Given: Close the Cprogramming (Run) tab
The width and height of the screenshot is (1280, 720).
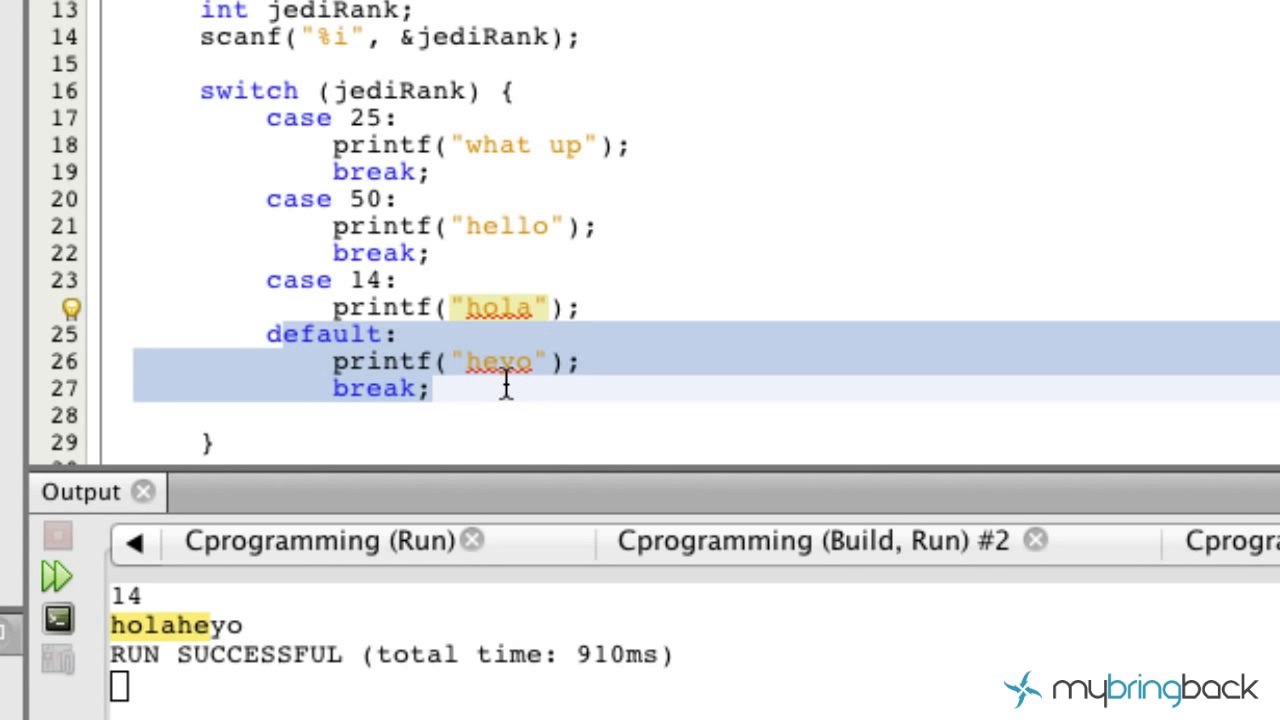Looking at the screenshot, I should click(473, 541).
